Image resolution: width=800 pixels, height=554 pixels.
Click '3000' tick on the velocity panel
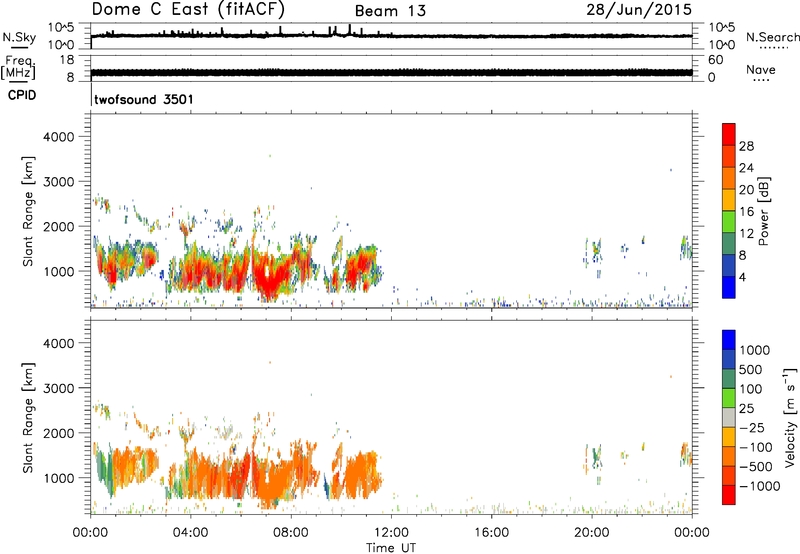click(x=58, y=388)
